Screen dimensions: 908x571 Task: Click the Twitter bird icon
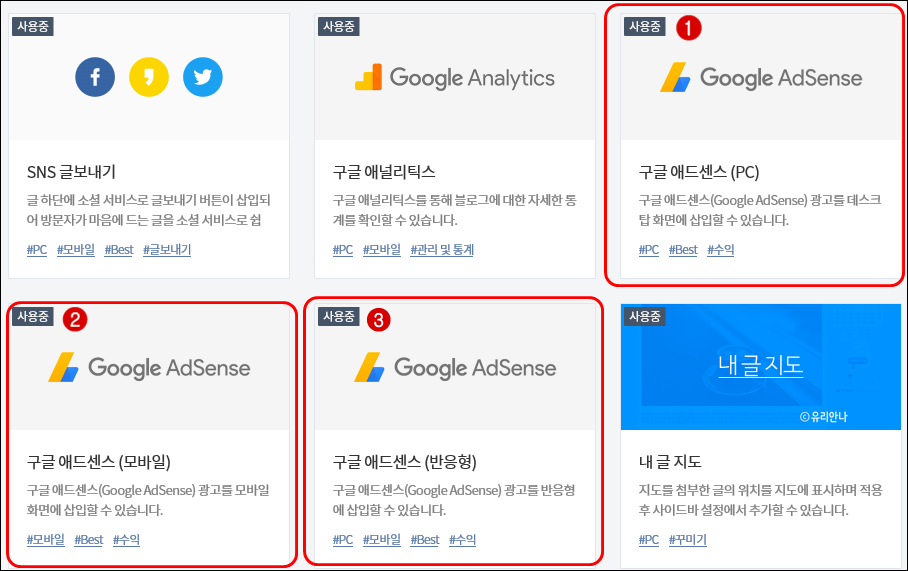pos(203,77)
